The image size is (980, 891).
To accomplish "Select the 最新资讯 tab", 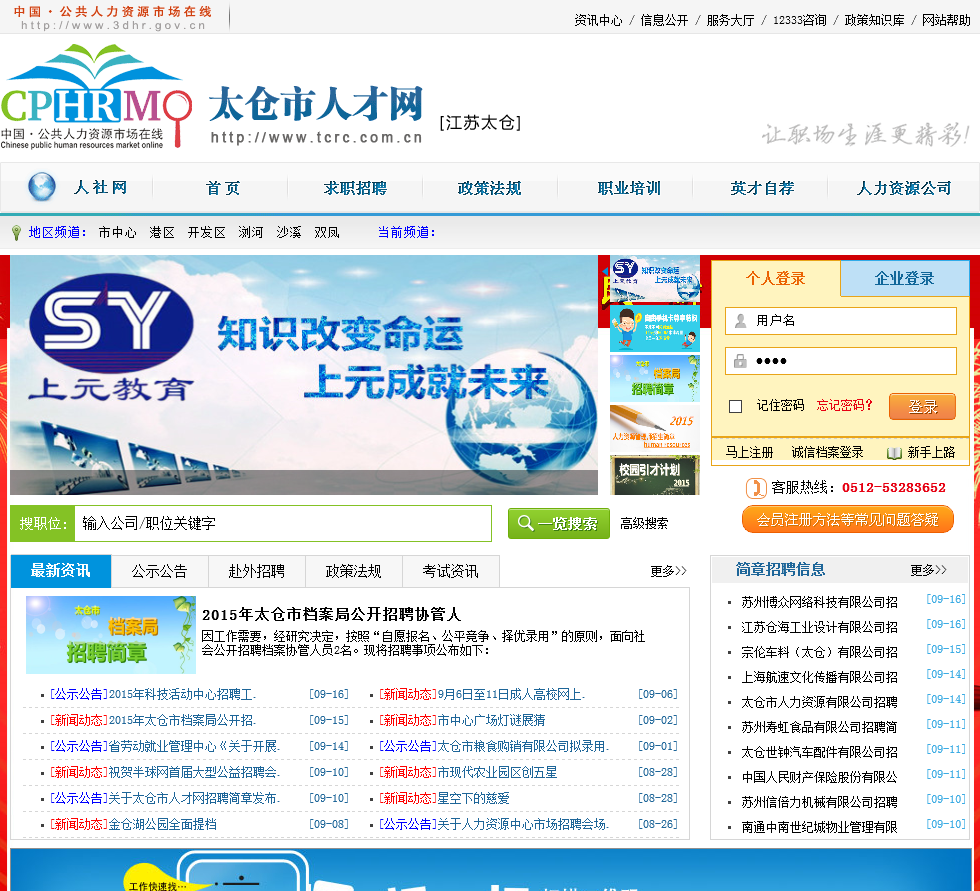I will tap(61, 570).
